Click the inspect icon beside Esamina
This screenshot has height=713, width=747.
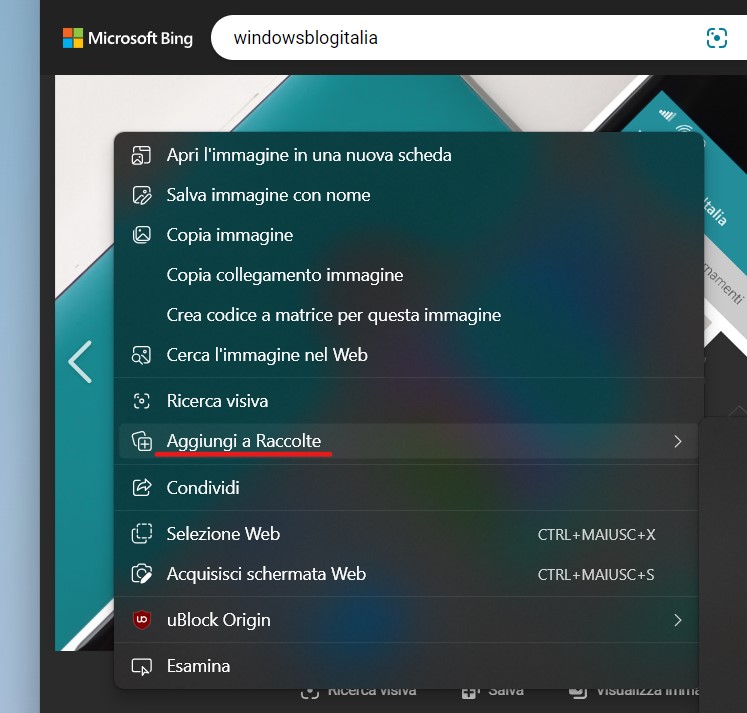point(141,667)
